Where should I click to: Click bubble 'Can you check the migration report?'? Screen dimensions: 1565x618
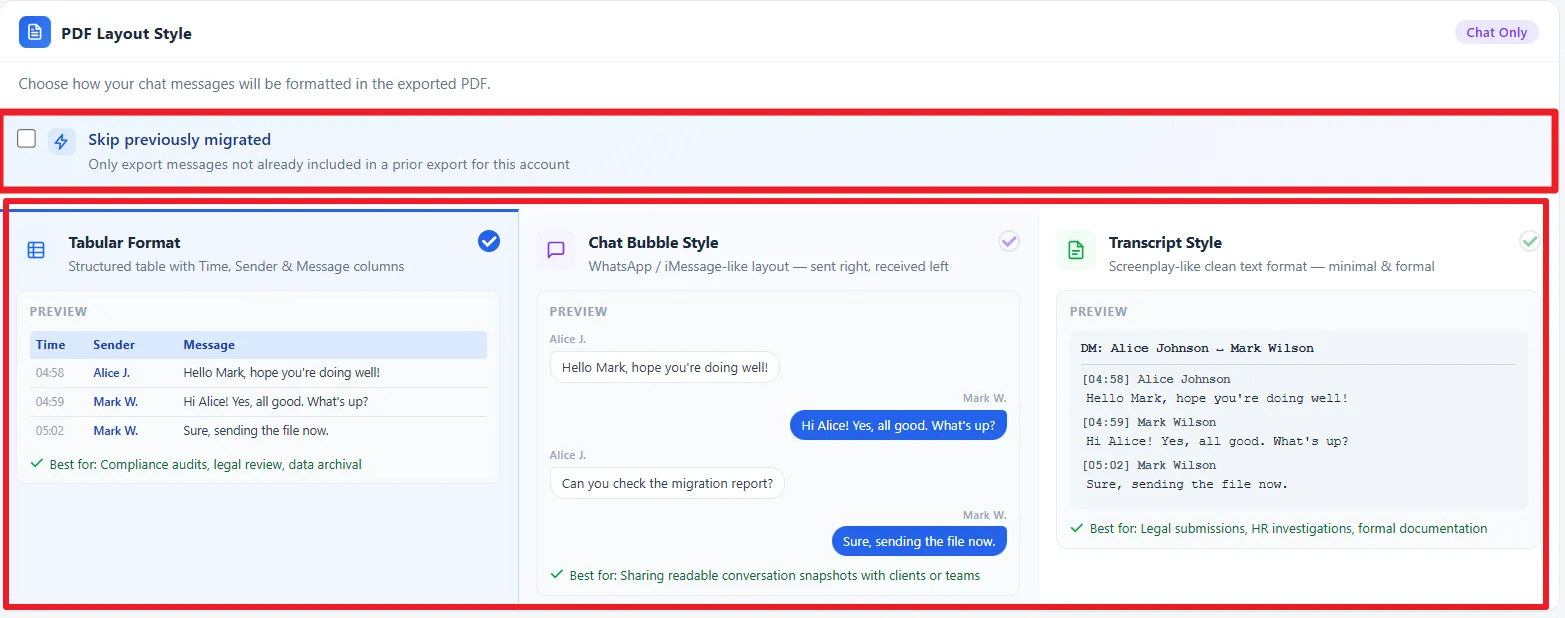coord(668,483)
